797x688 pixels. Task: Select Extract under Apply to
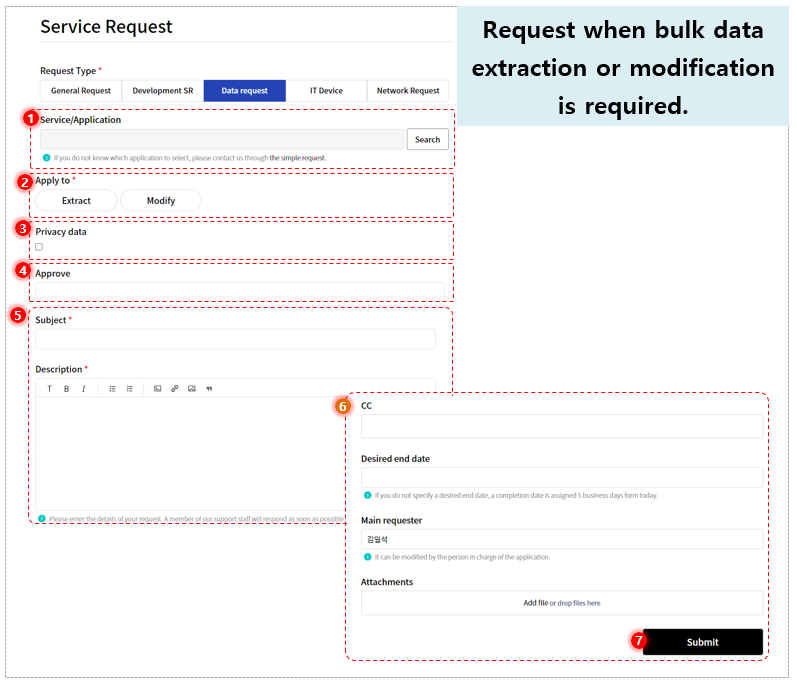[76, 201]
